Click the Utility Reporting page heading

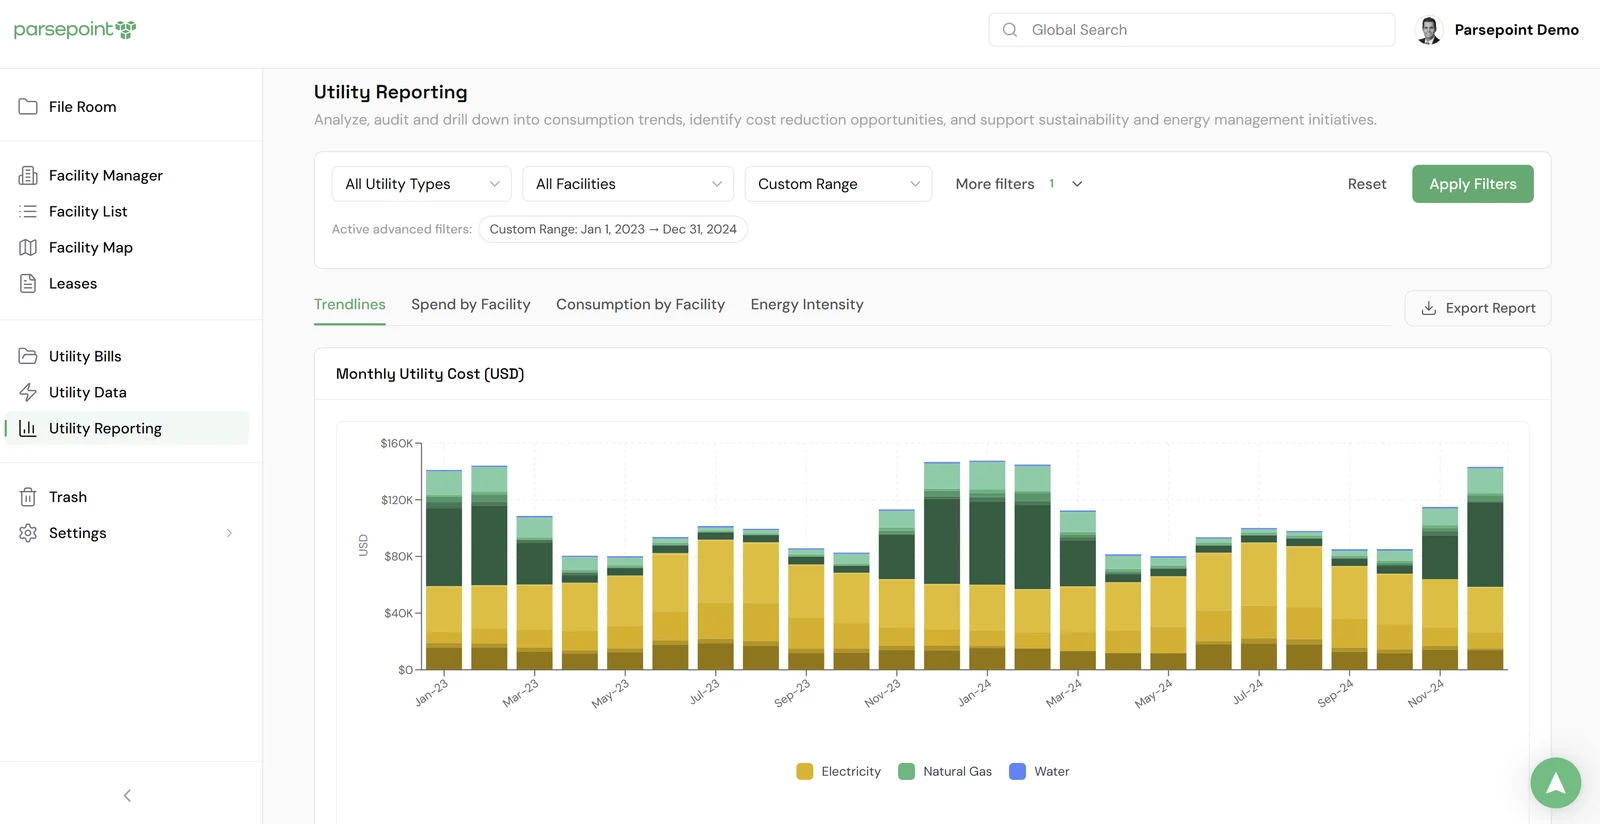391,92
